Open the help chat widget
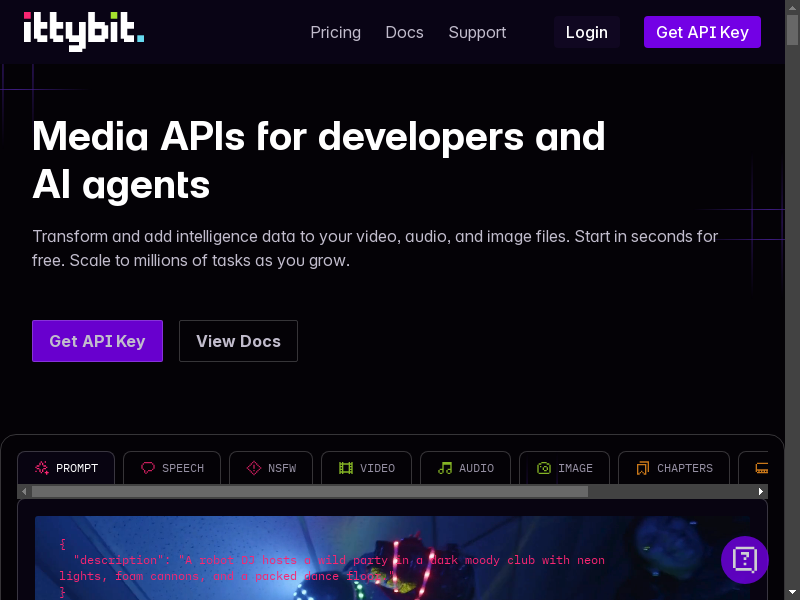Image resolution: width=800 pixels, height=600 pixels. [745, 559]
